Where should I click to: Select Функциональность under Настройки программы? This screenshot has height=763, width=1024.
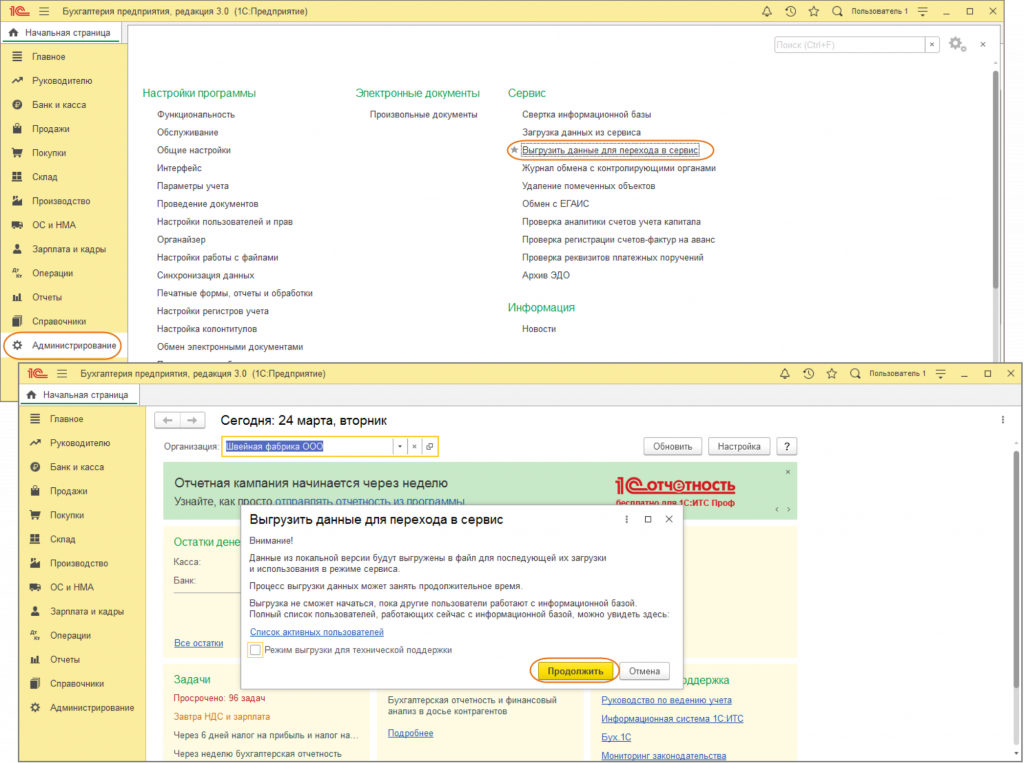tap(196, 115)
